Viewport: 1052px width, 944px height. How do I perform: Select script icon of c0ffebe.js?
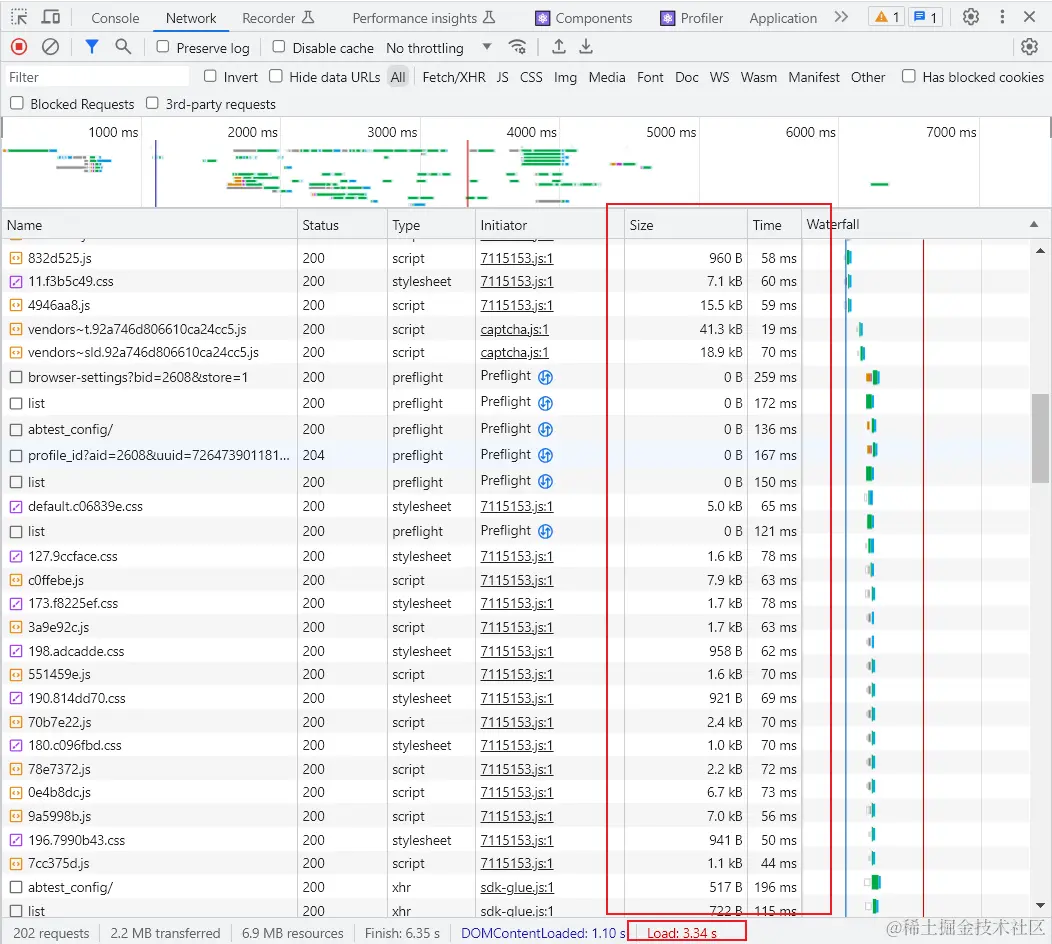tap(16, 580)
